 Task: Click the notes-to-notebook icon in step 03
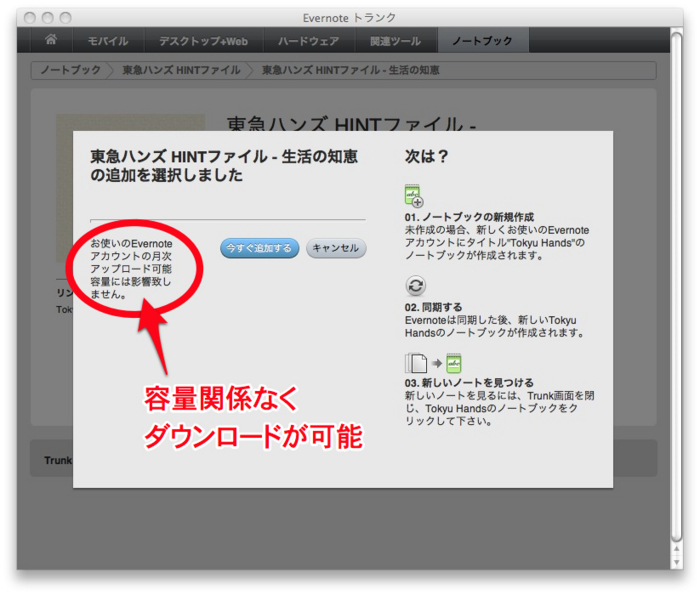pyautogui.click(x=433, y=363)
